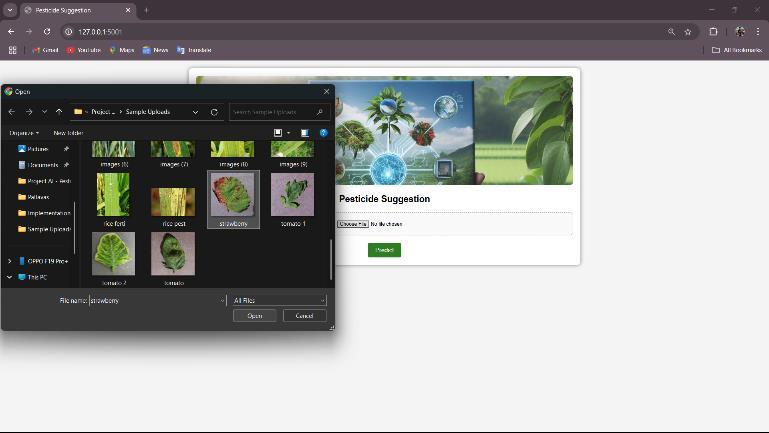Click the green Predict button
Screen dimensions: 769x433
[x=384, y=250]
